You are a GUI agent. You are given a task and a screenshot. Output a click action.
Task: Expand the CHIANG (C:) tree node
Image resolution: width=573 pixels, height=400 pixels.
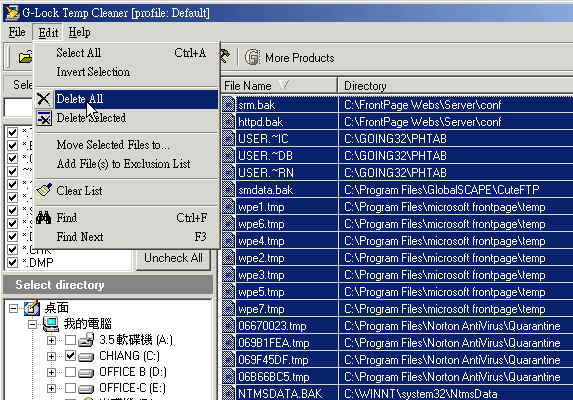coord(52,356)
